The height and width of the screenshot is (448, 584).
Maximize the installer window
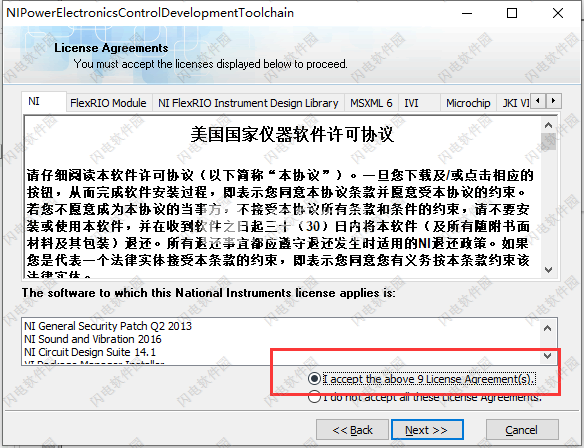[512, 13]
